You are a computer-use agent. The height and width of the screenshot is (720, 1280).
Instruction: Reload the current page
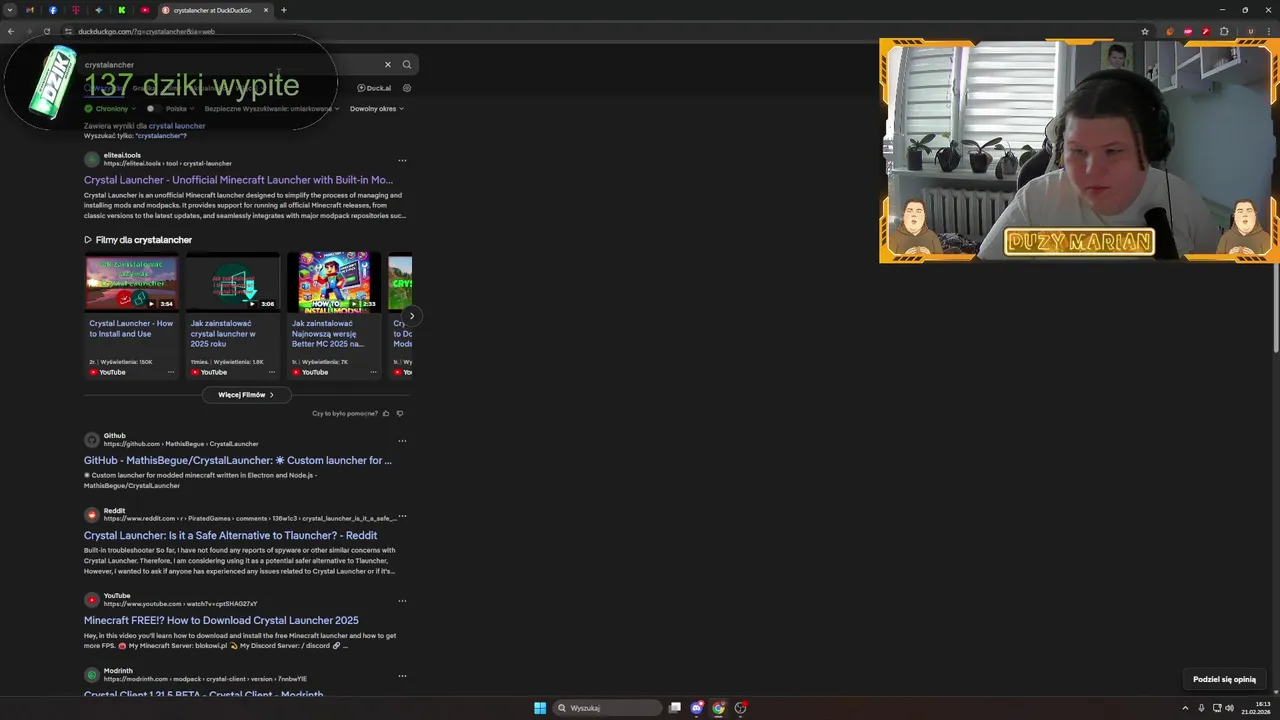47,31
